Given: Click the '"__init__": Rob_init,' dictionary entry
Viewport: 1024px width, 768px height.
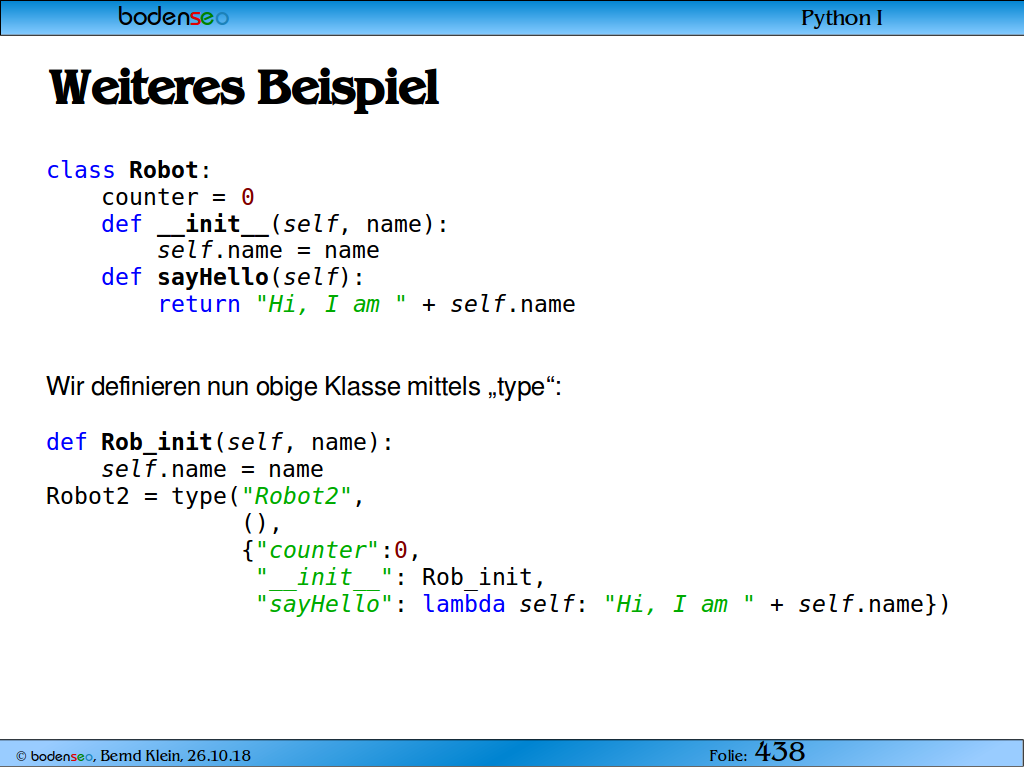Looking at the screenshot, I should (x=400, y=577).
